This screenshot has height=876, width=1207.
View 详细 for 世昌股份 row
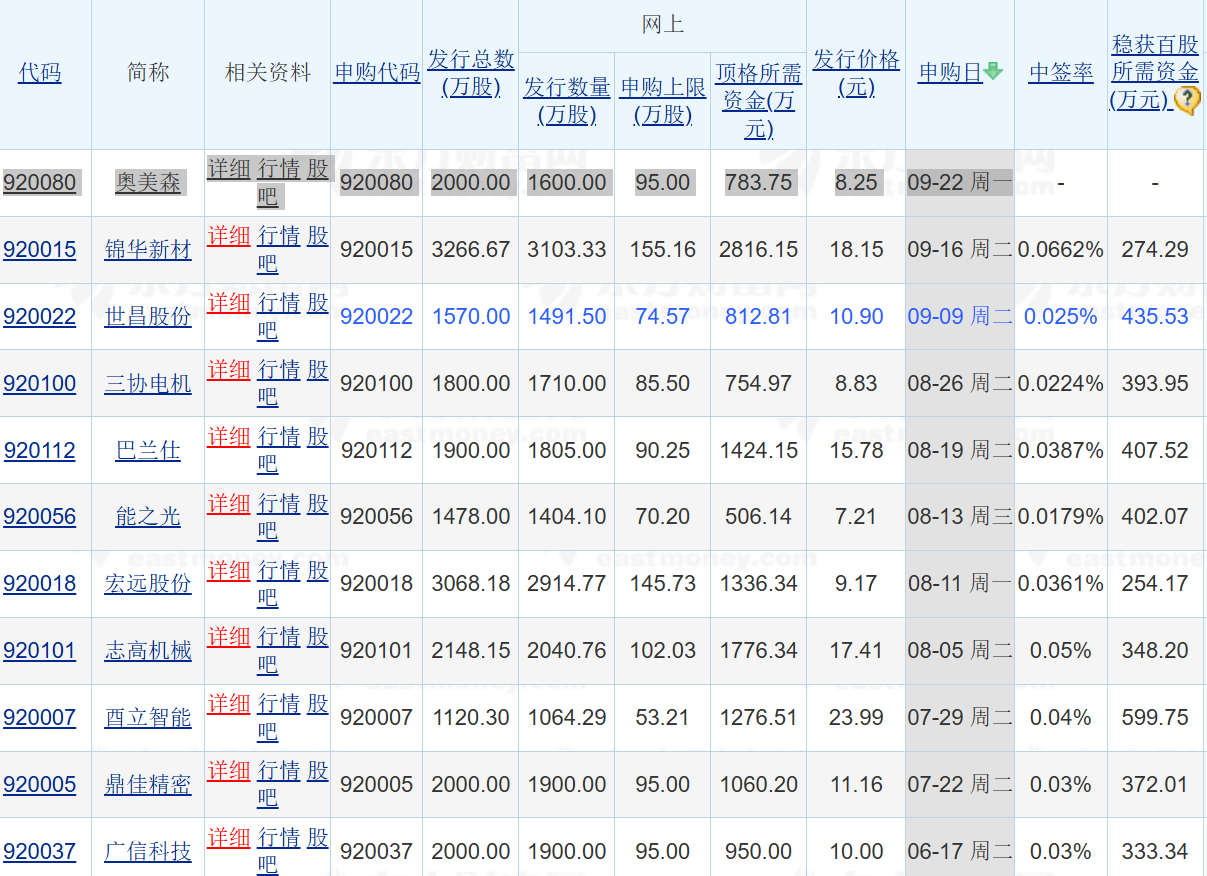[229, 303]
